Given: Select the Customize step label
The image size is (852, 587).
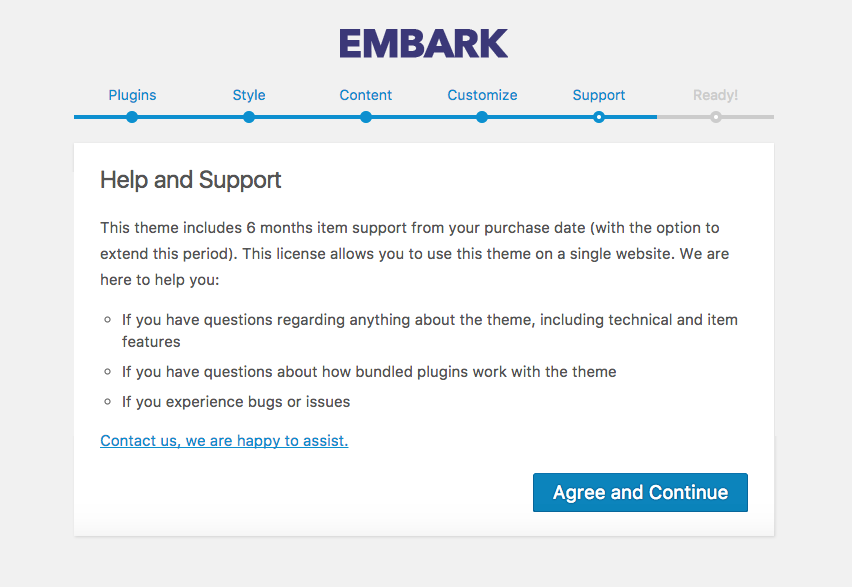Looking at the screenshot, I should [482, 95].
